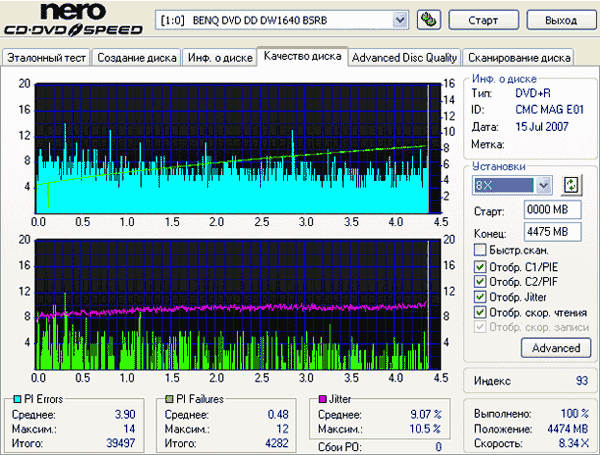Click the Скорость value 8.34 X
Screen dimensions: 600x455
[574, 443]
